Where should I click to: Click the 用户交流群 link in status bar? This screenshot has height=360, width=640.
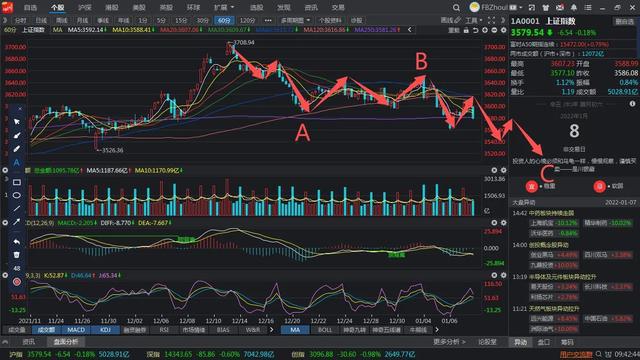click(576, 354)
